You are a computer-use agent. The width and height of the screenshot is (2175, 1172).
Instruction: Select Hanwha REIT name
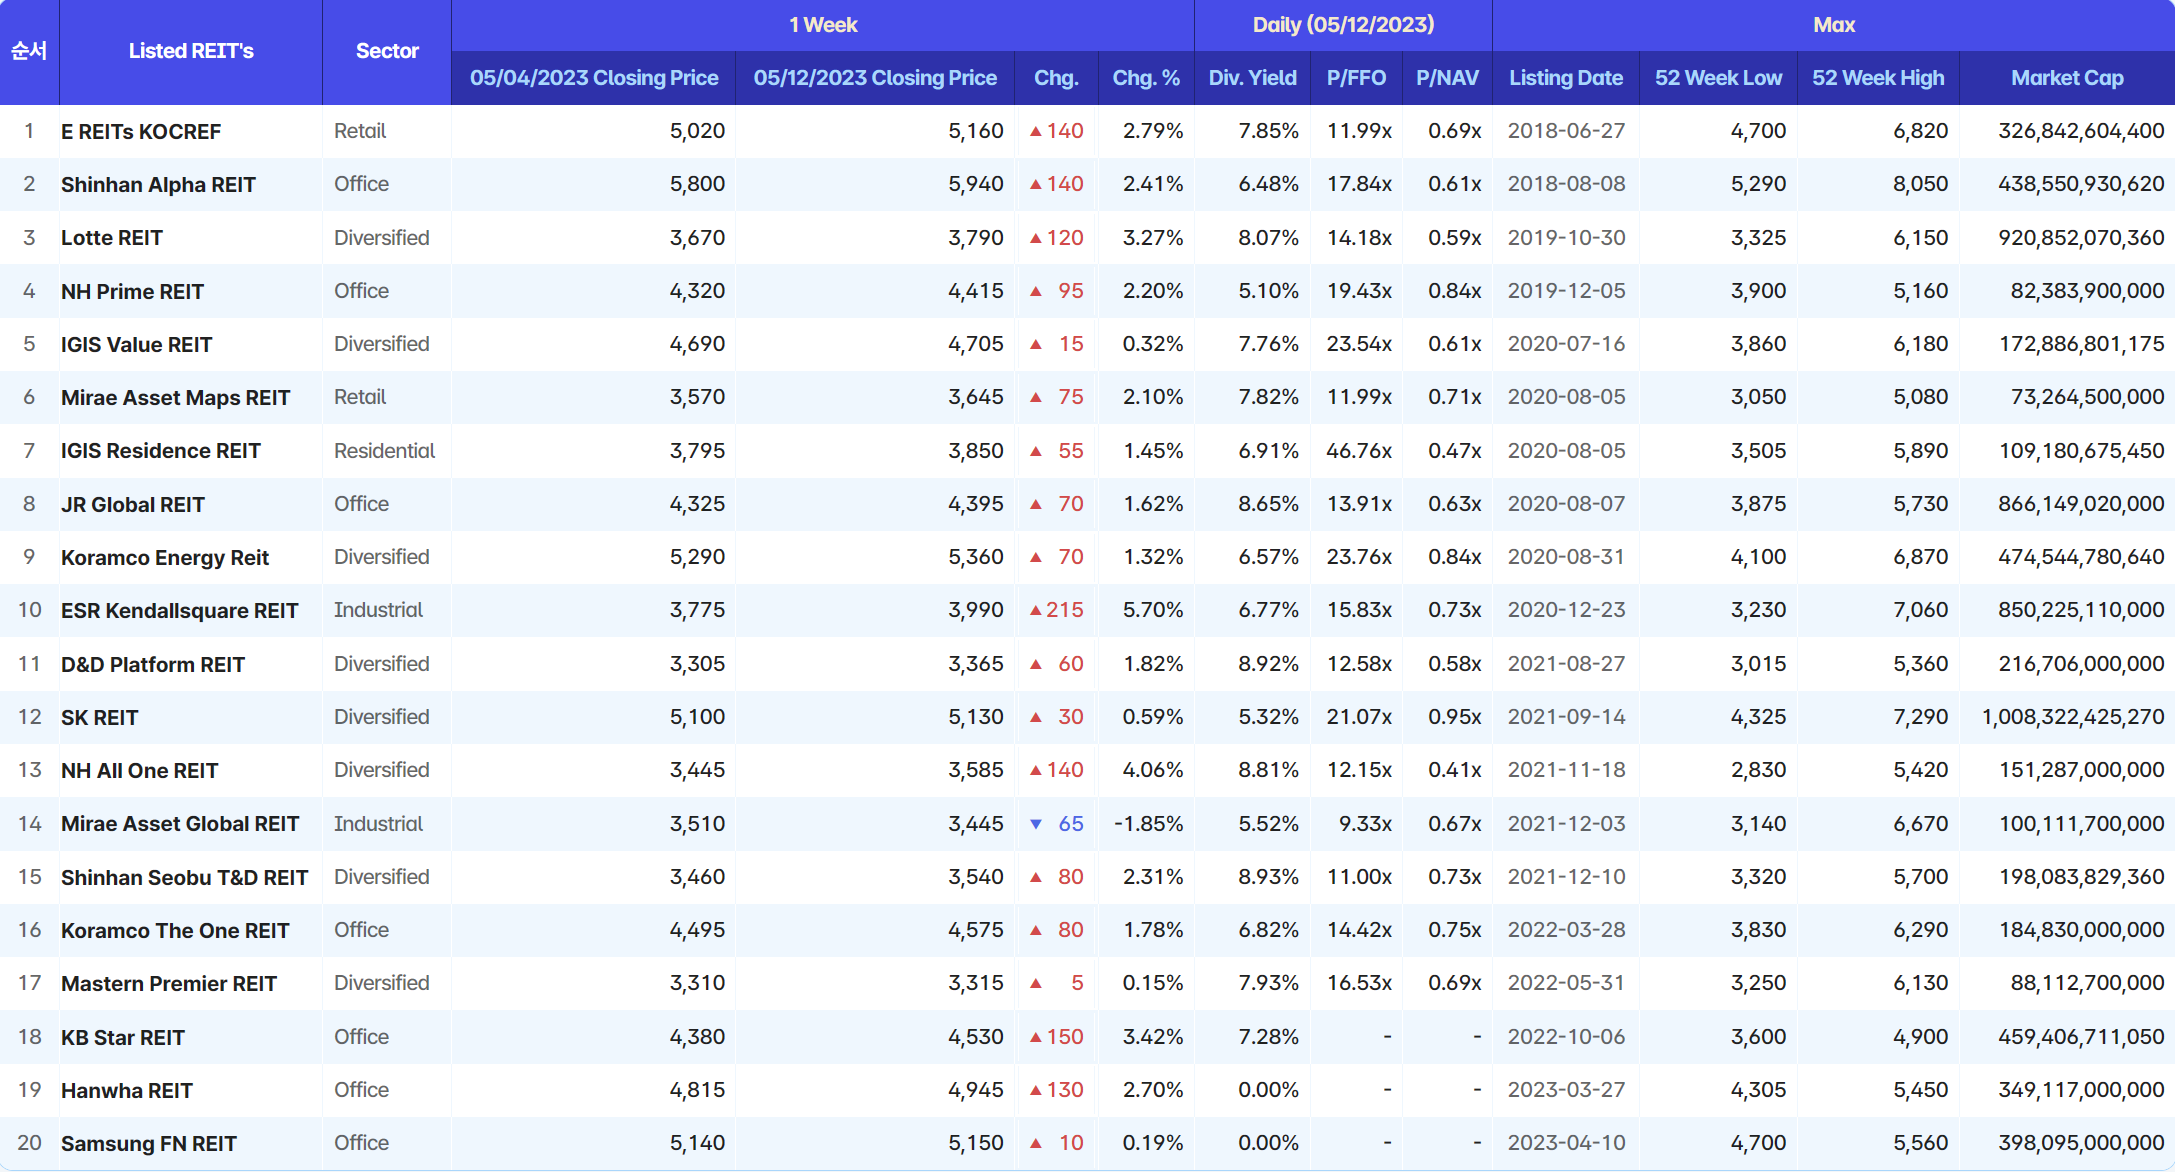[127, 1091]
